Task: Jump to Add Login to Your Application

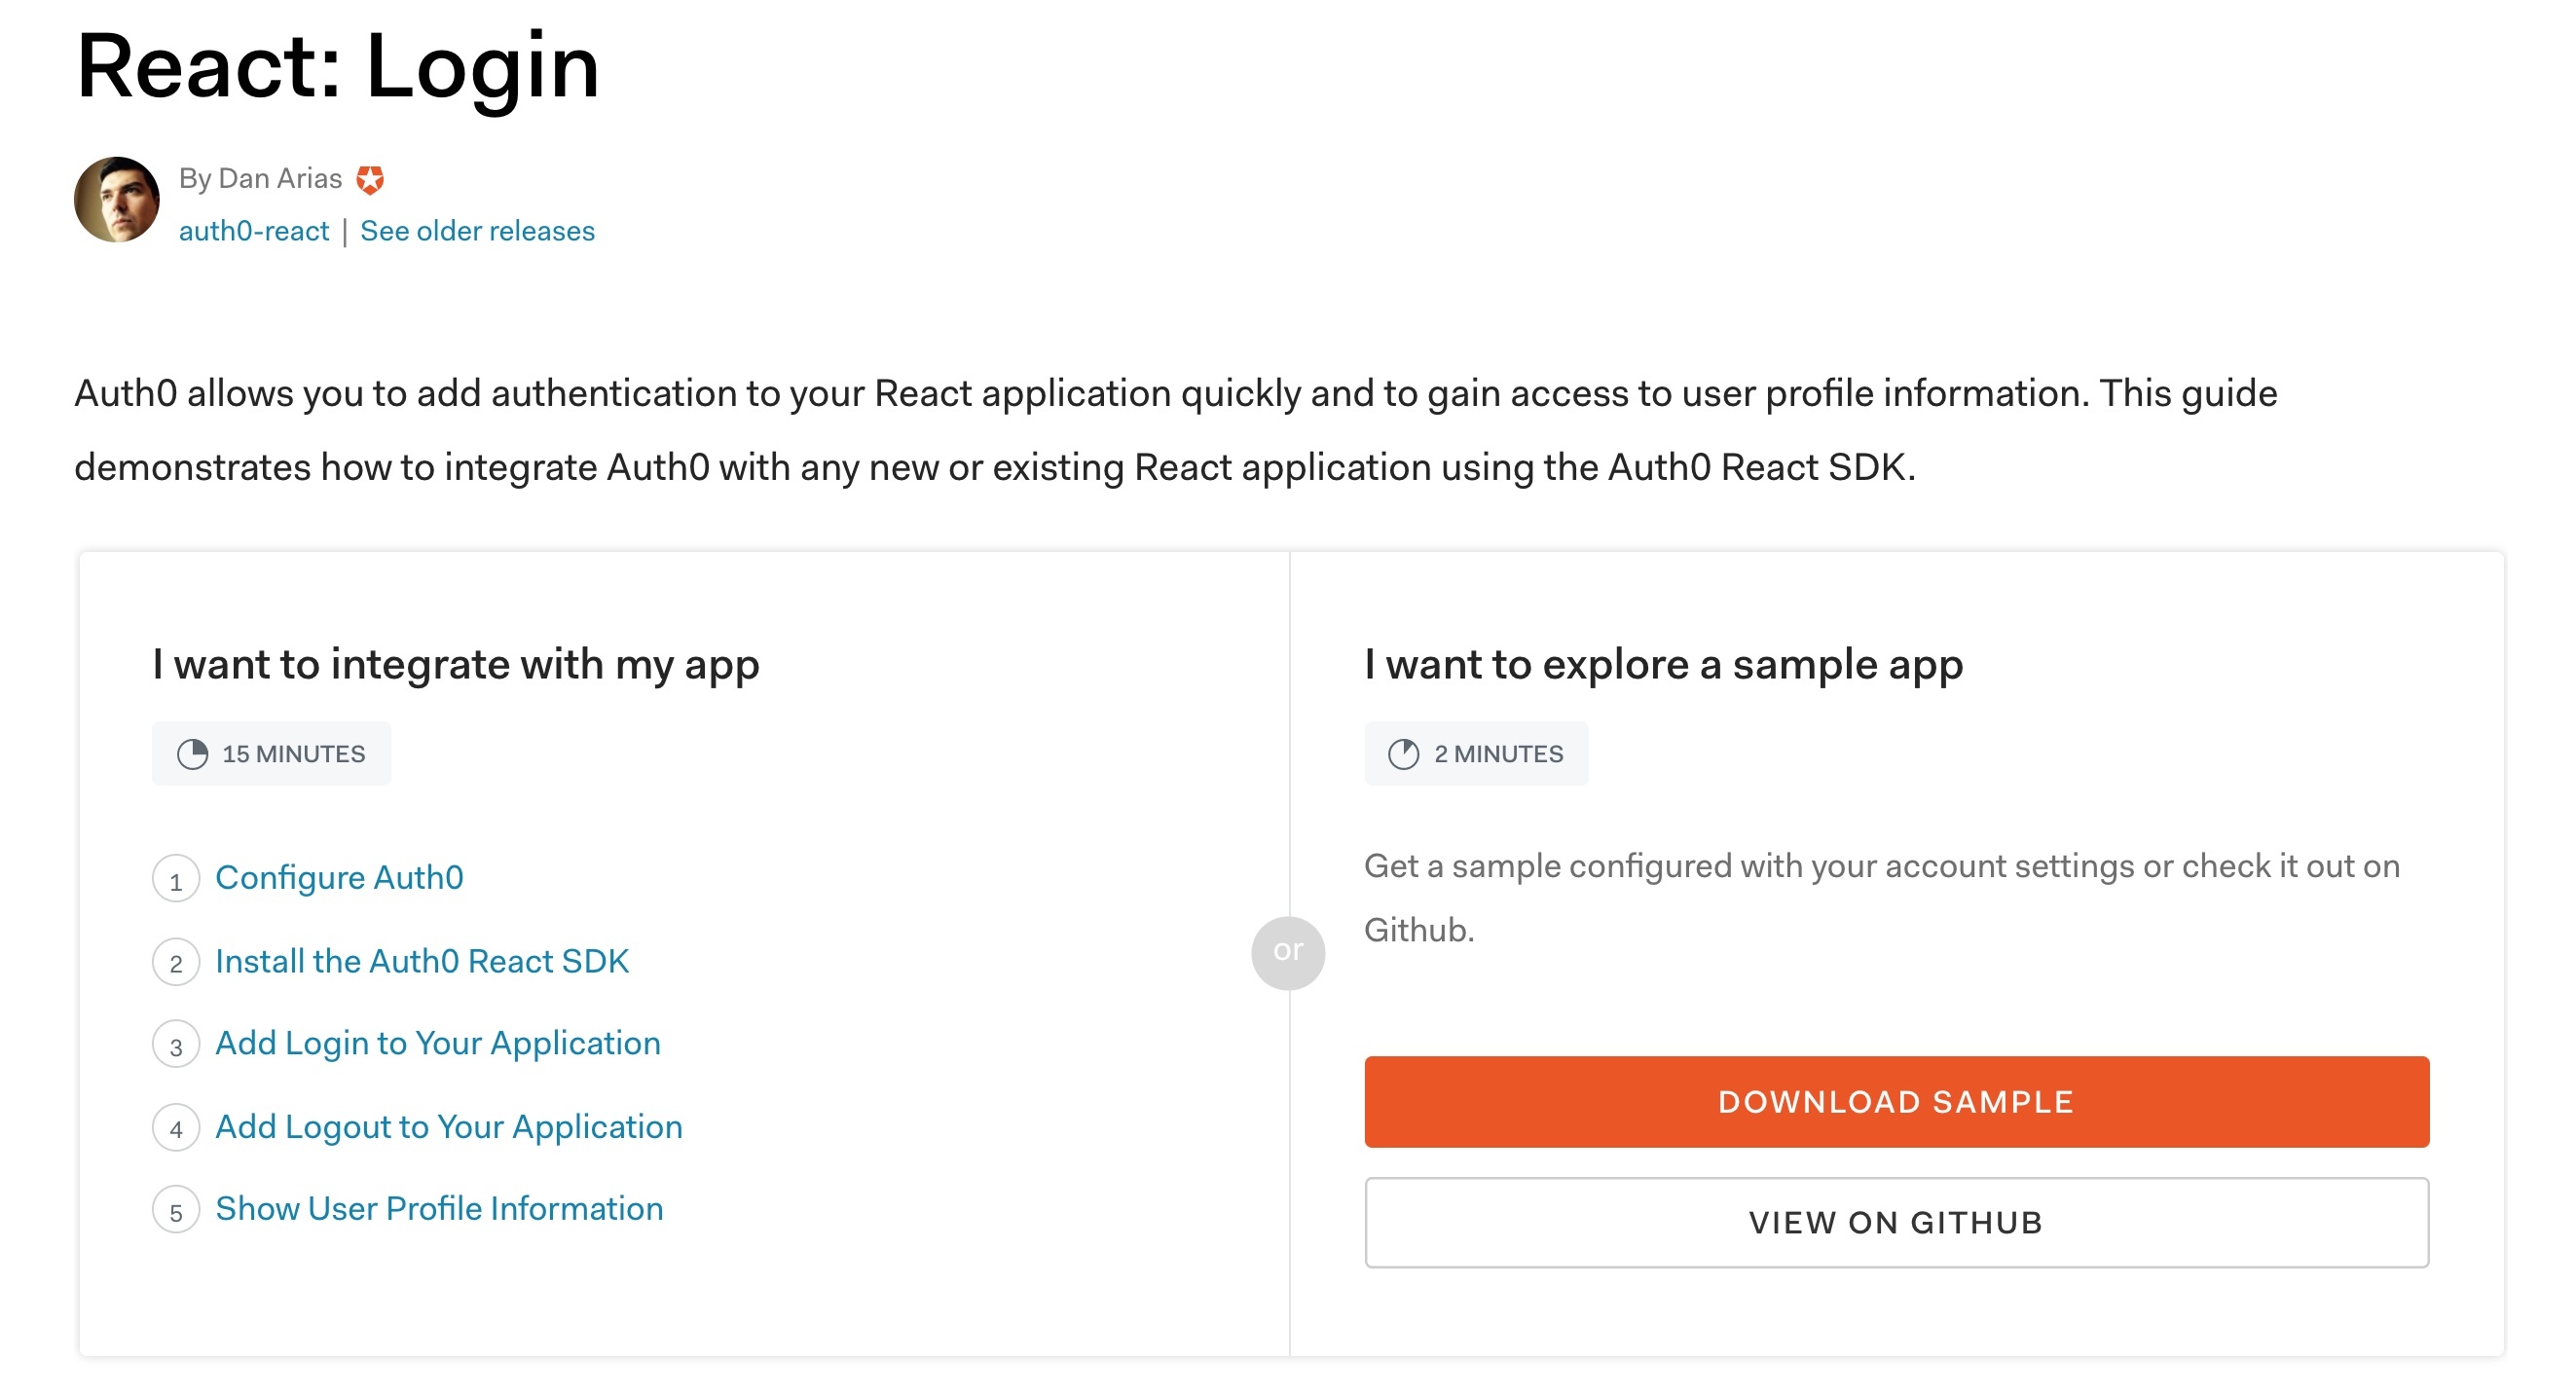Action: click(438, 1043)
